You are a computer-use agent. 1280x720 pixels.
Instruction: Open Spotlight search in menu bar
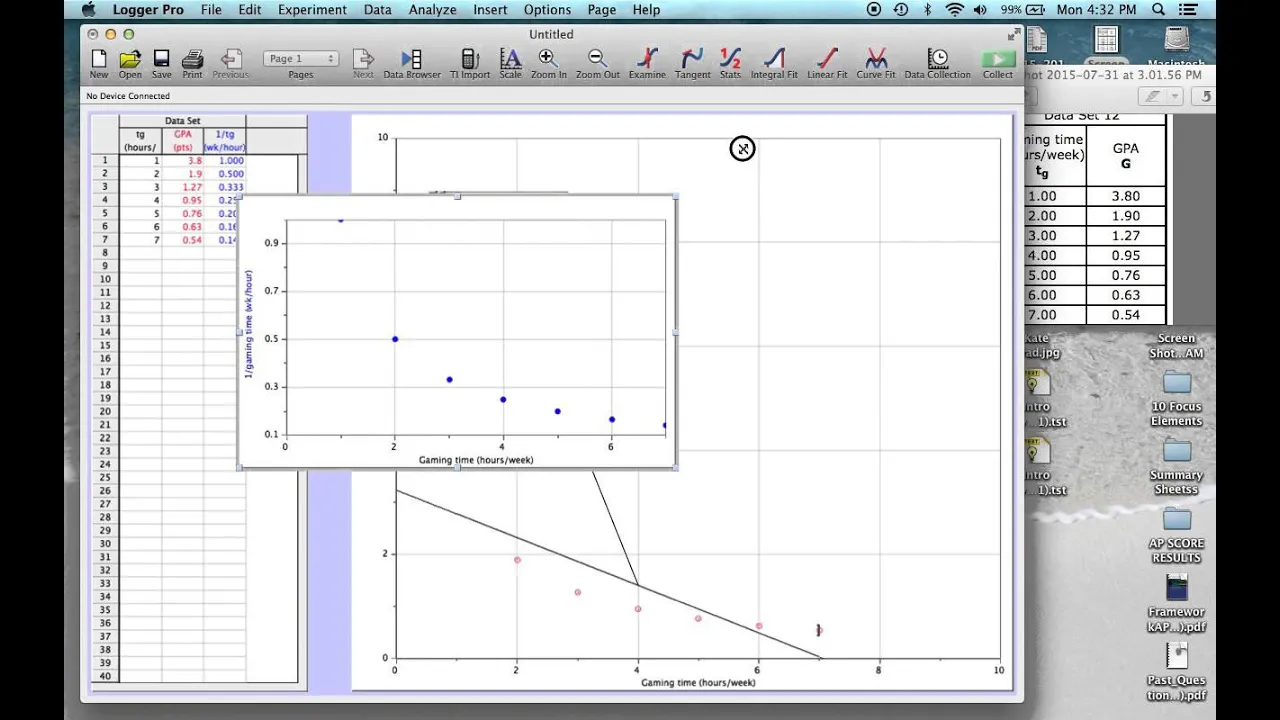click(x=1159, y=10)
